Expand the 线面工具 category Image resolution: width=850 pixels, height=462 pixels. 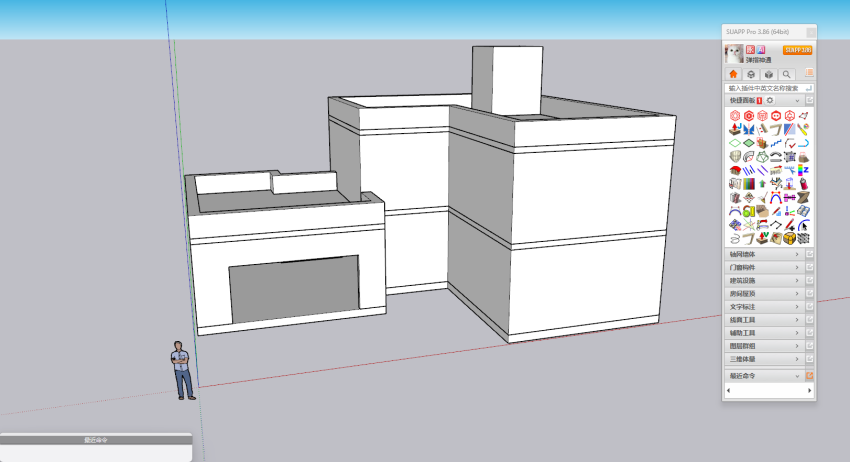point(764,319)
